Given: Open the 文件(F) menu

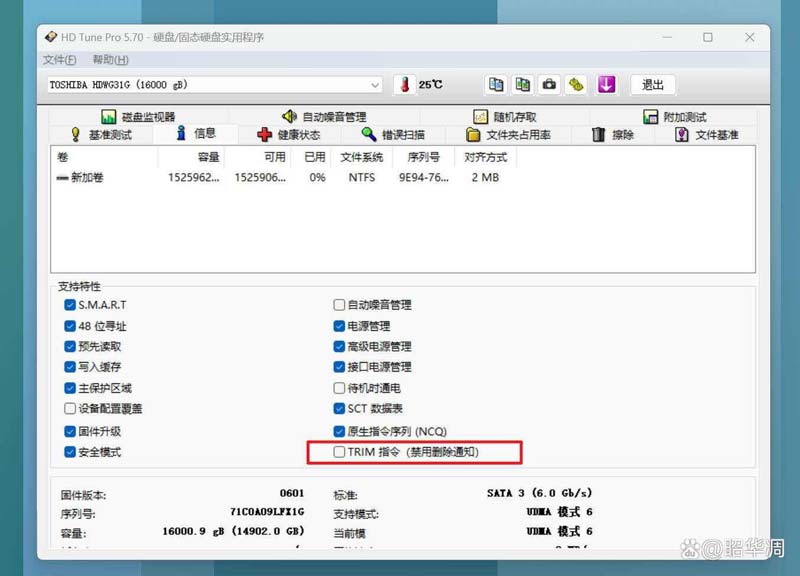Looking at the screenshot, I should point(58,60).
